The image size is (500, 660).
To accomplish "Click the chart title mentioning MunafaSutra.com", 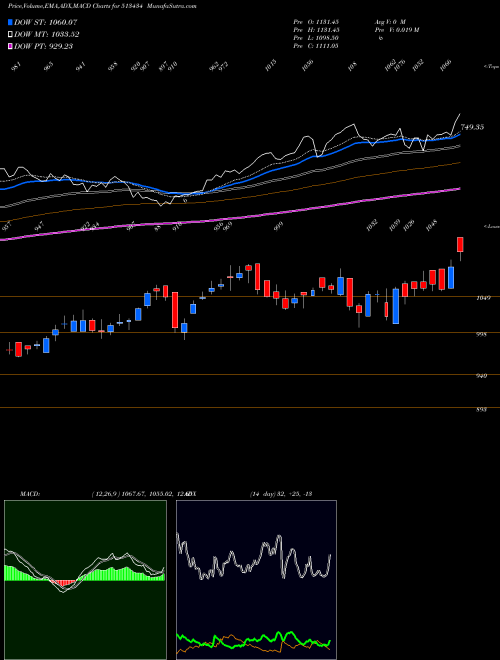I will 102,6.
